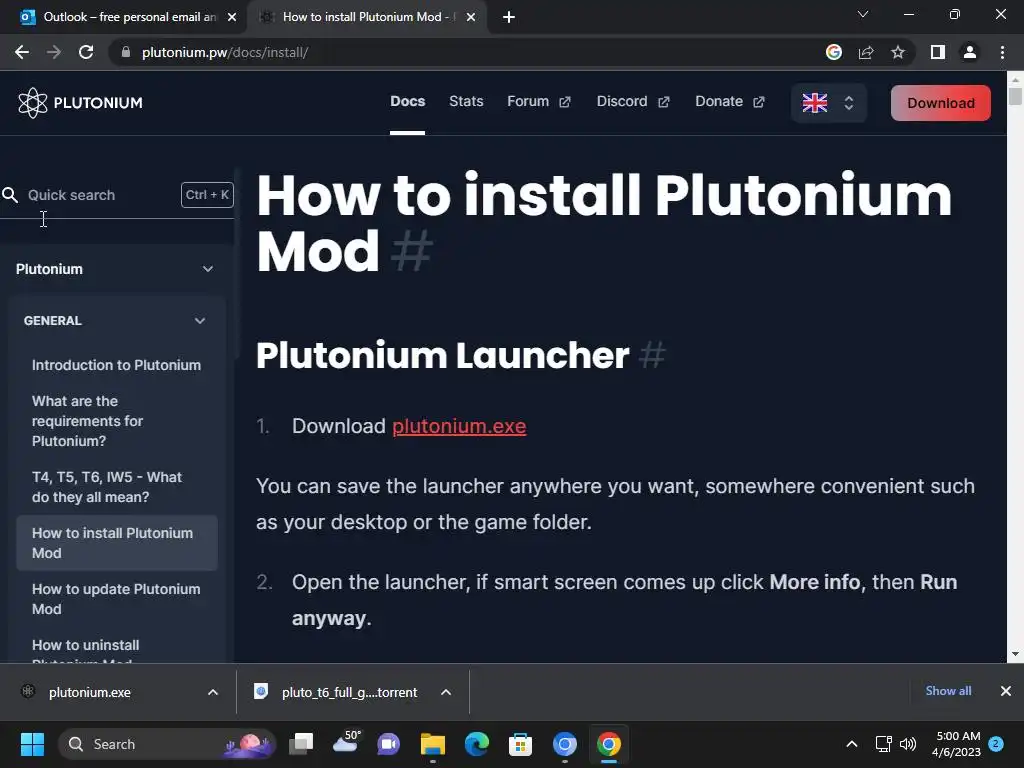The height and width of the screenshot is (768, 1024).
Task: Open Microsoft Store from taskbar
Action: (x=520, y=744)
